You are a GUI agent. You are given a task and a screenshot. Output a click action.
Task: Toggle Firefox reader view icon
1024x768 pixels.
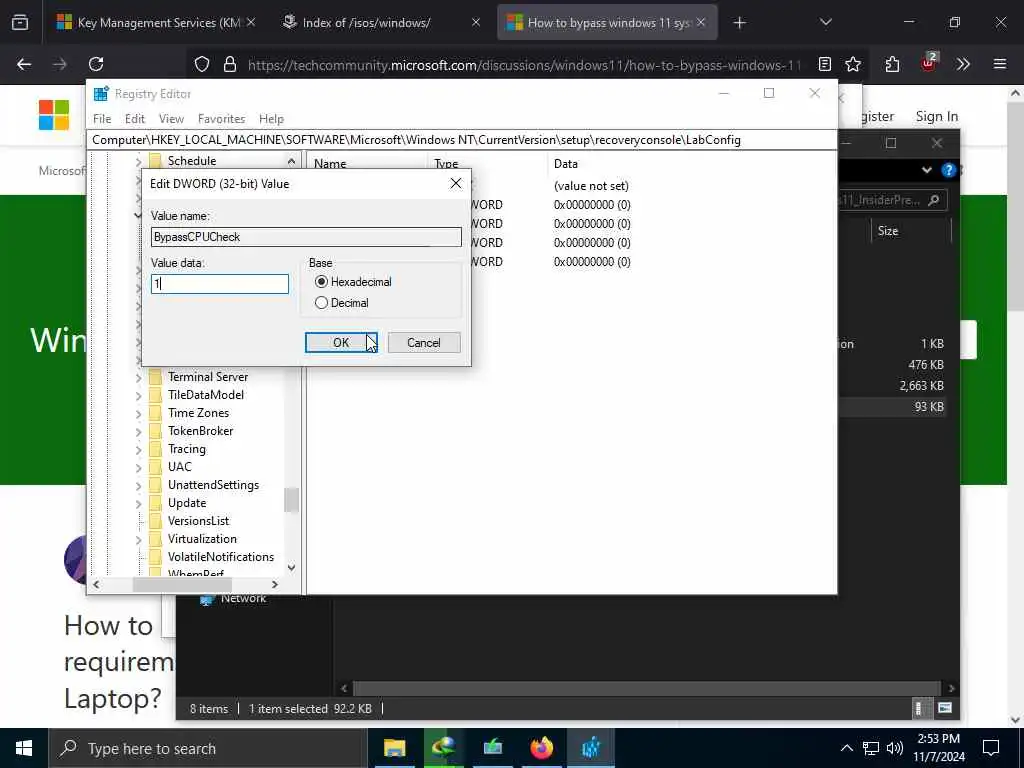[825, 64]
